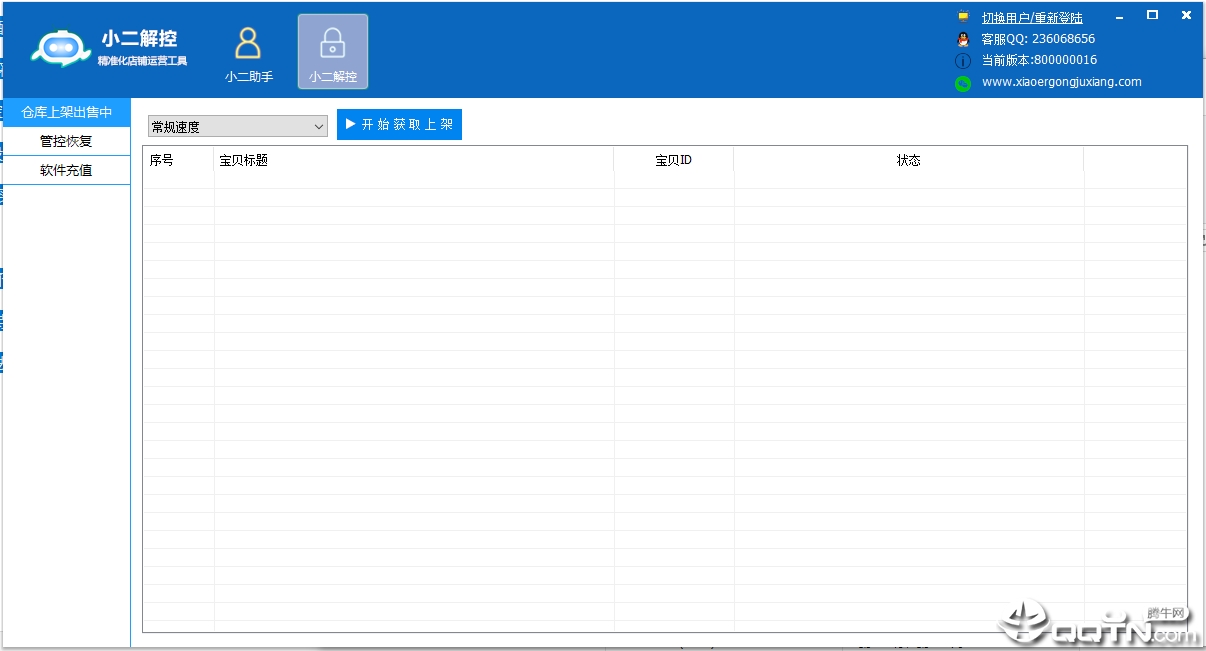
Task: Click the switch user computer icon
Action: tap(963, 17)
